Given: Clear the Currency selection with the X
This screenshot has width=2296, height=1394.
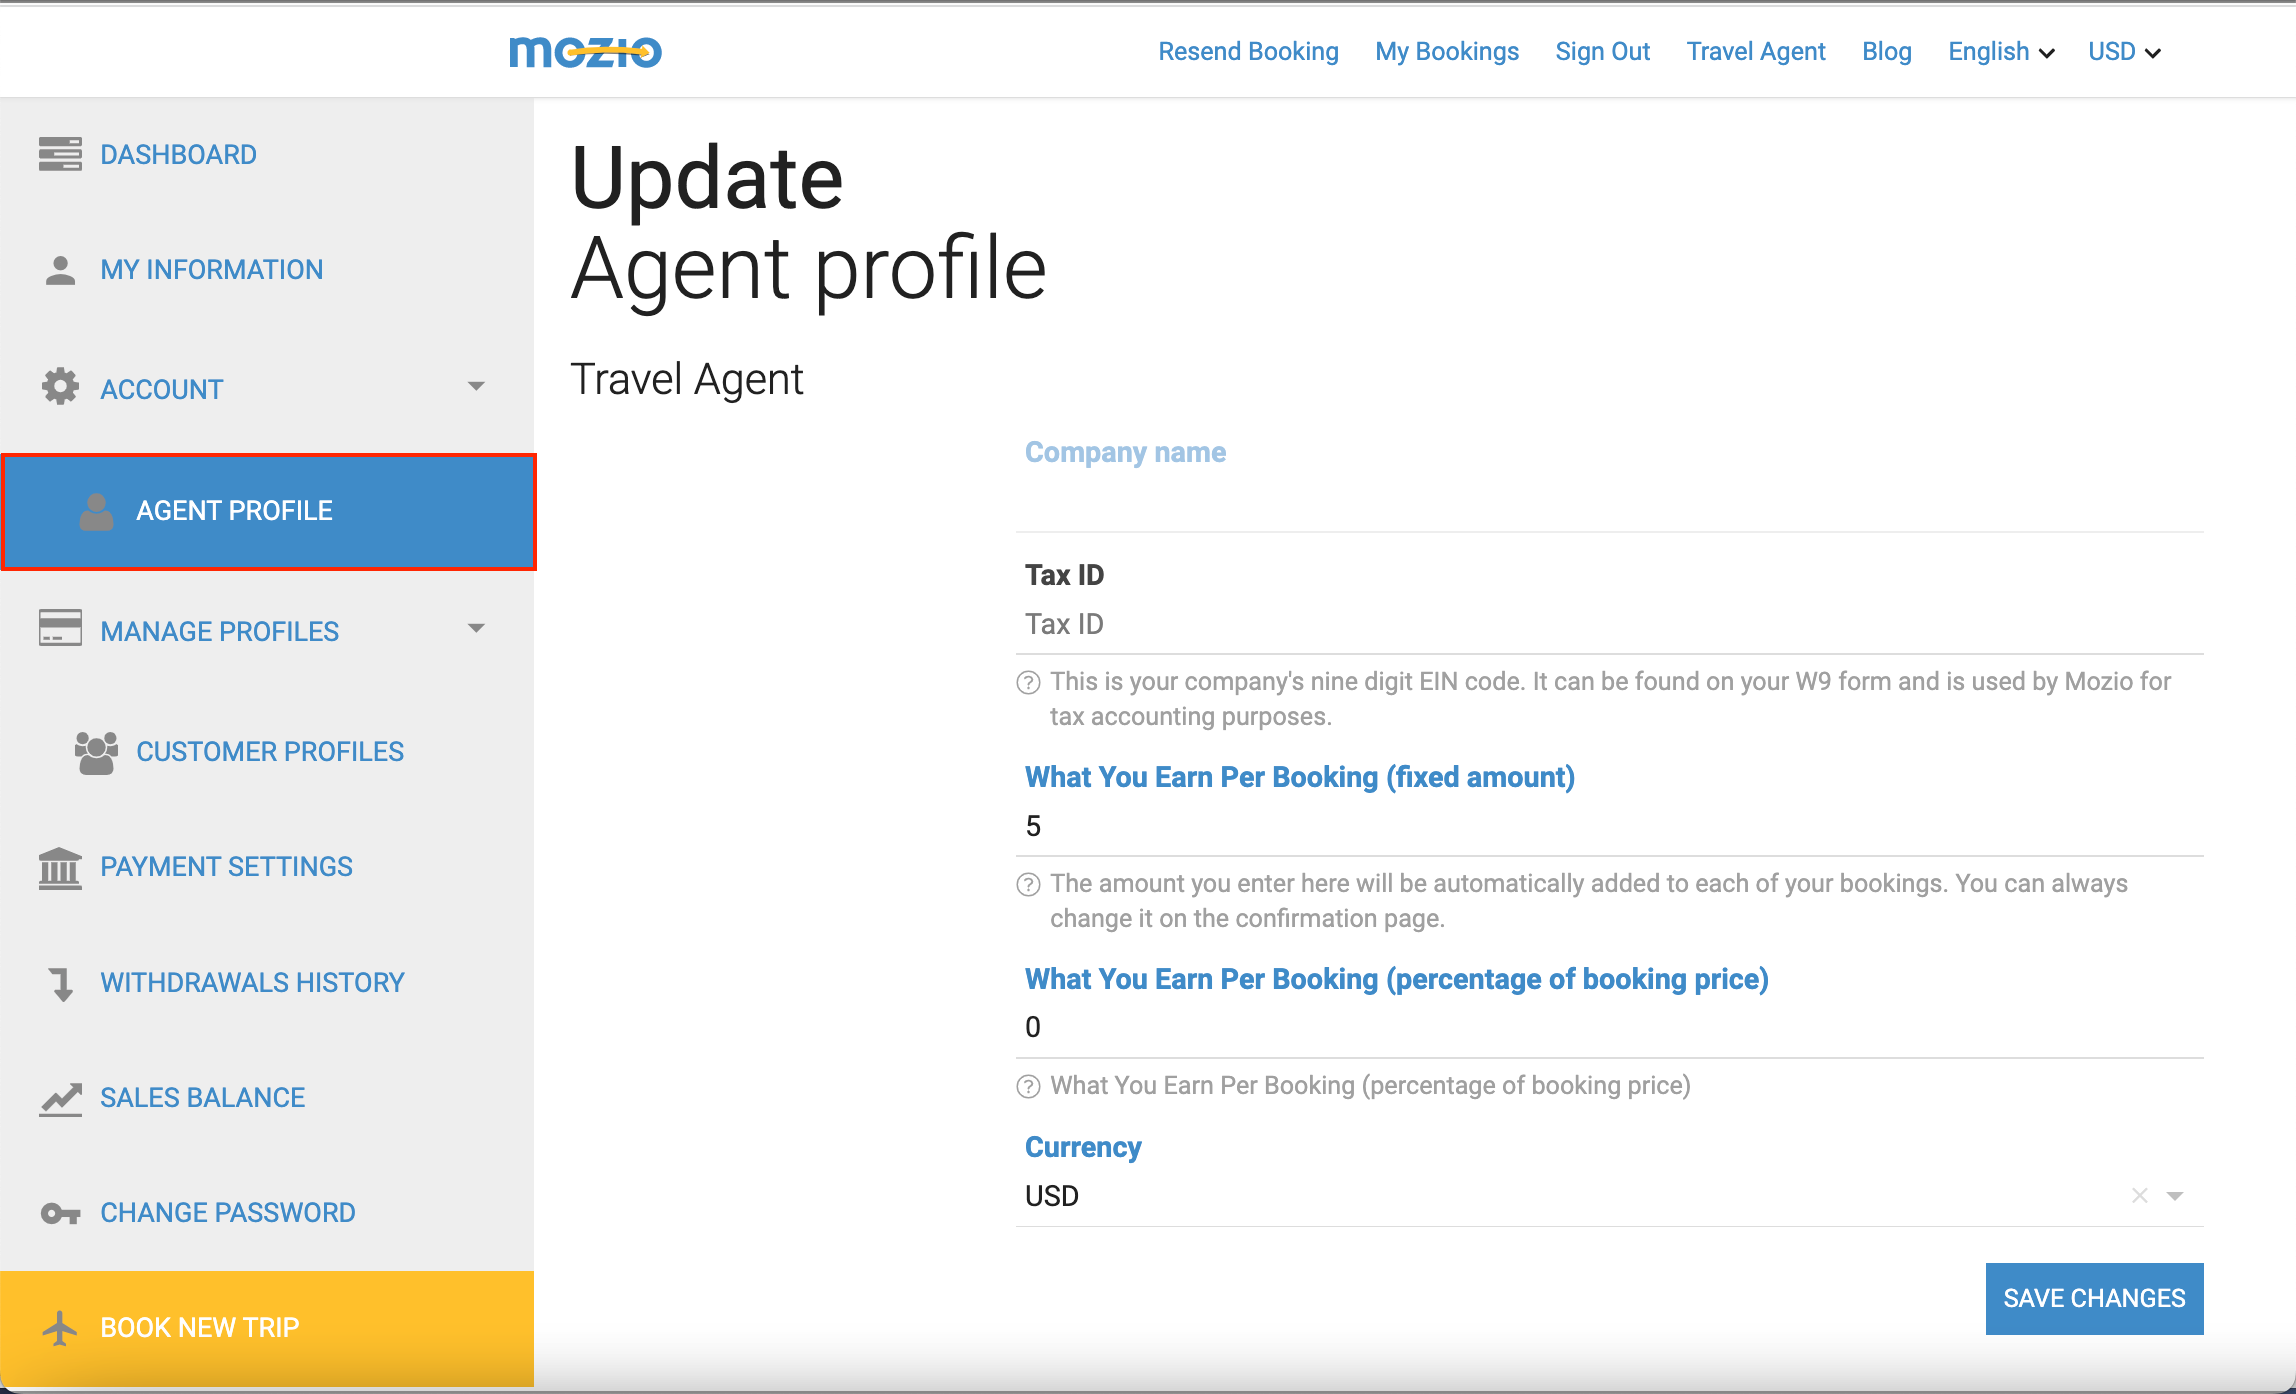Looking at the screenshot, I should pos(2139,1195).
